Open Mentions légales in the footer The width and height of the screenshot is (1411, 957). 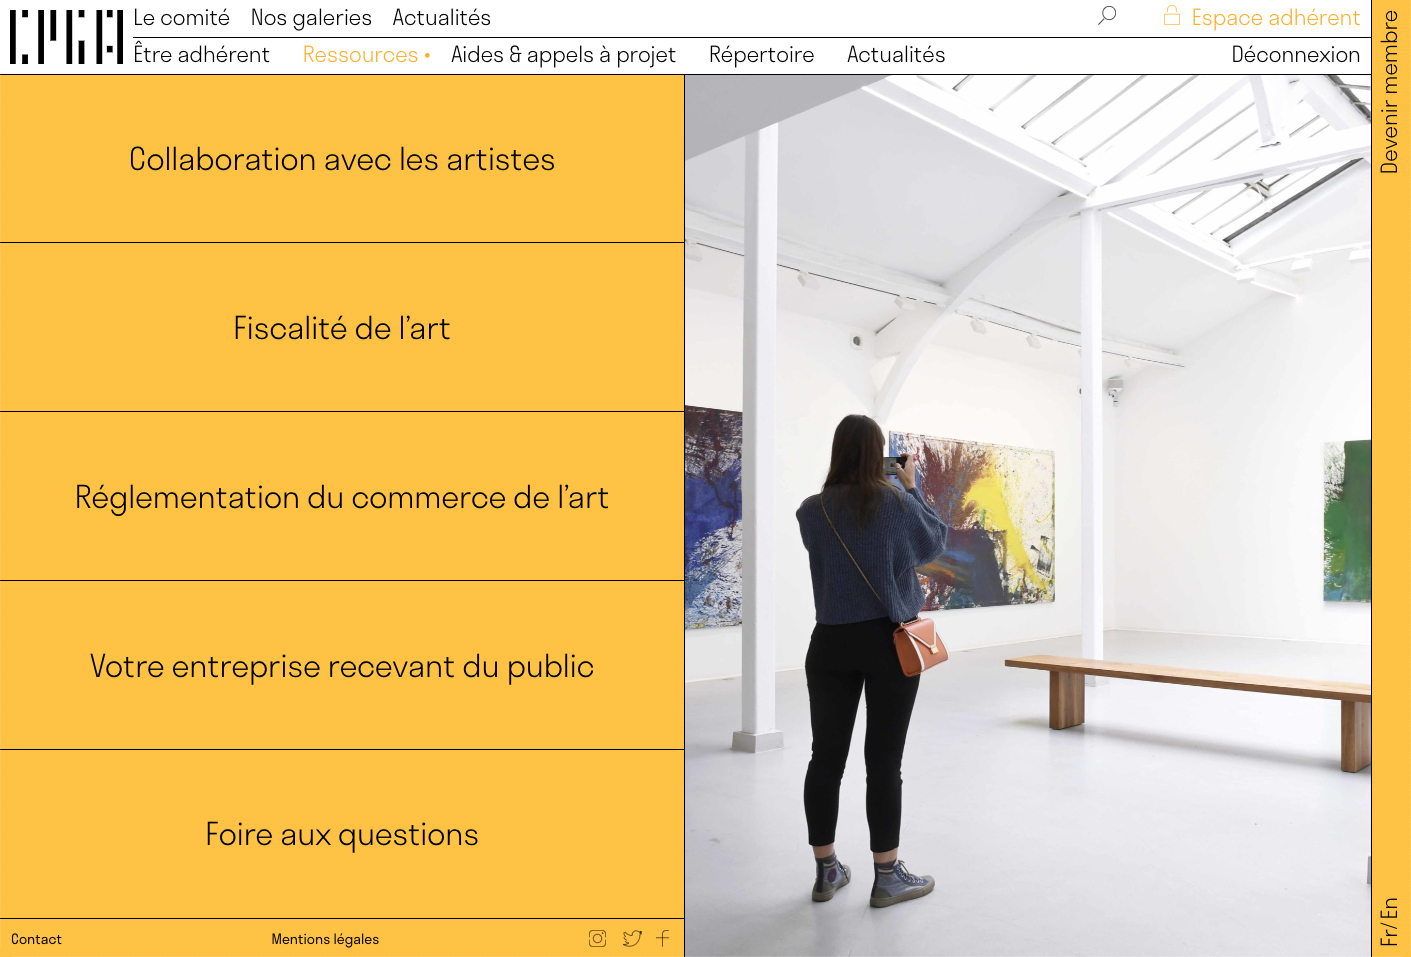click(x=325, y=939)
